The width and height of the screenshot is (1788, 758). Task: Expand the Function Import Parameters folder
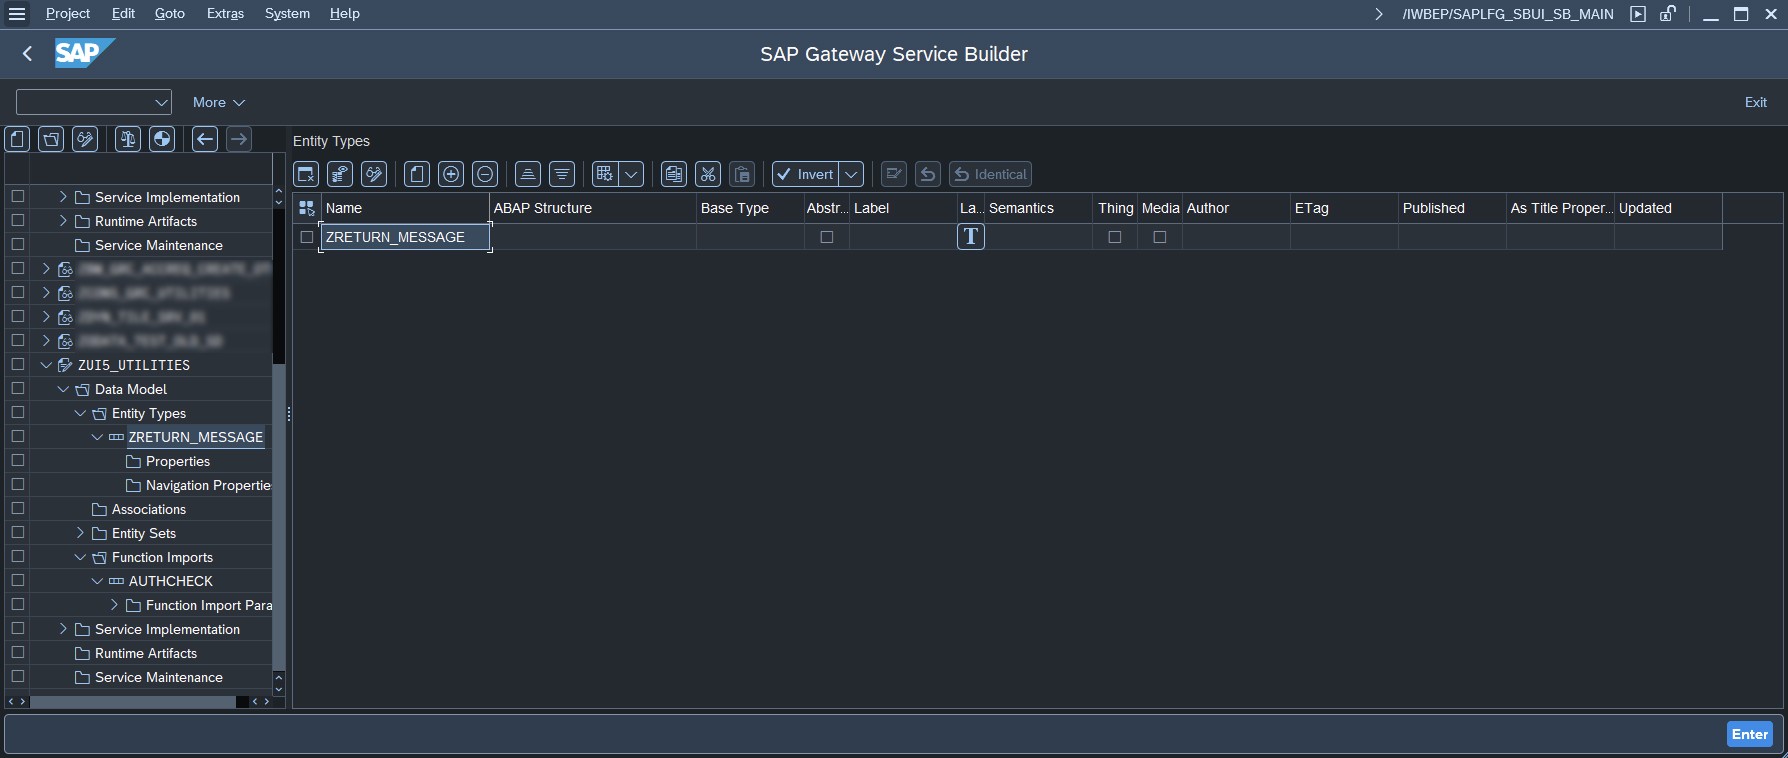(x=114, y=605)
